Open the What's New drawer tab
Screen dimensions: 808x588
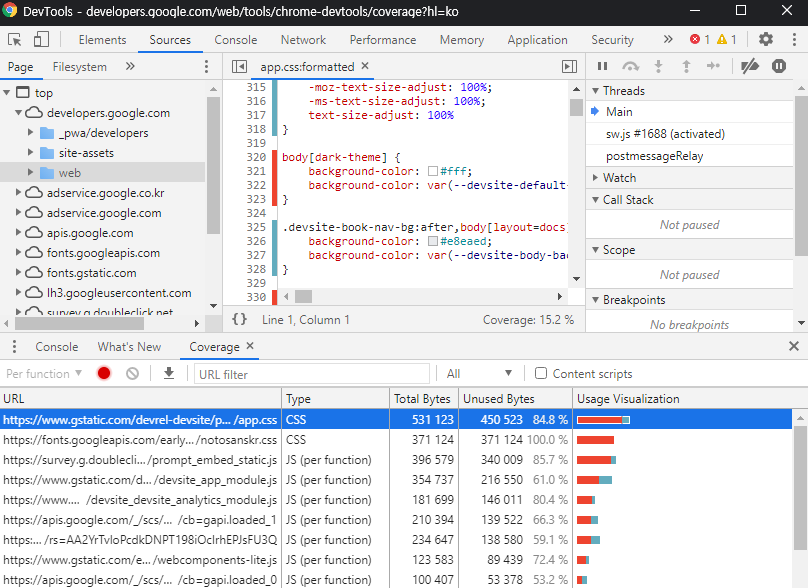pyautogui.click(x=129, y=347)
